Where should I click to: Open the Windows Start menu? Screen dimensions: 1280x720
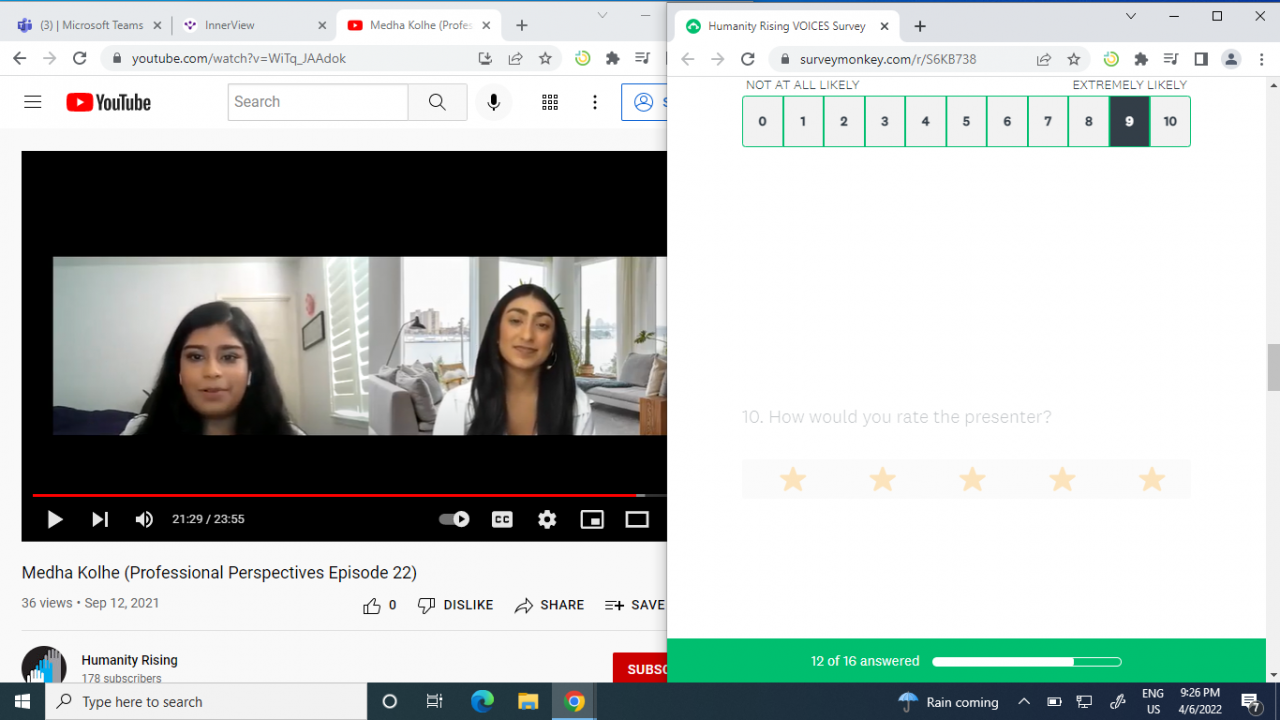[x=22, y=701]
